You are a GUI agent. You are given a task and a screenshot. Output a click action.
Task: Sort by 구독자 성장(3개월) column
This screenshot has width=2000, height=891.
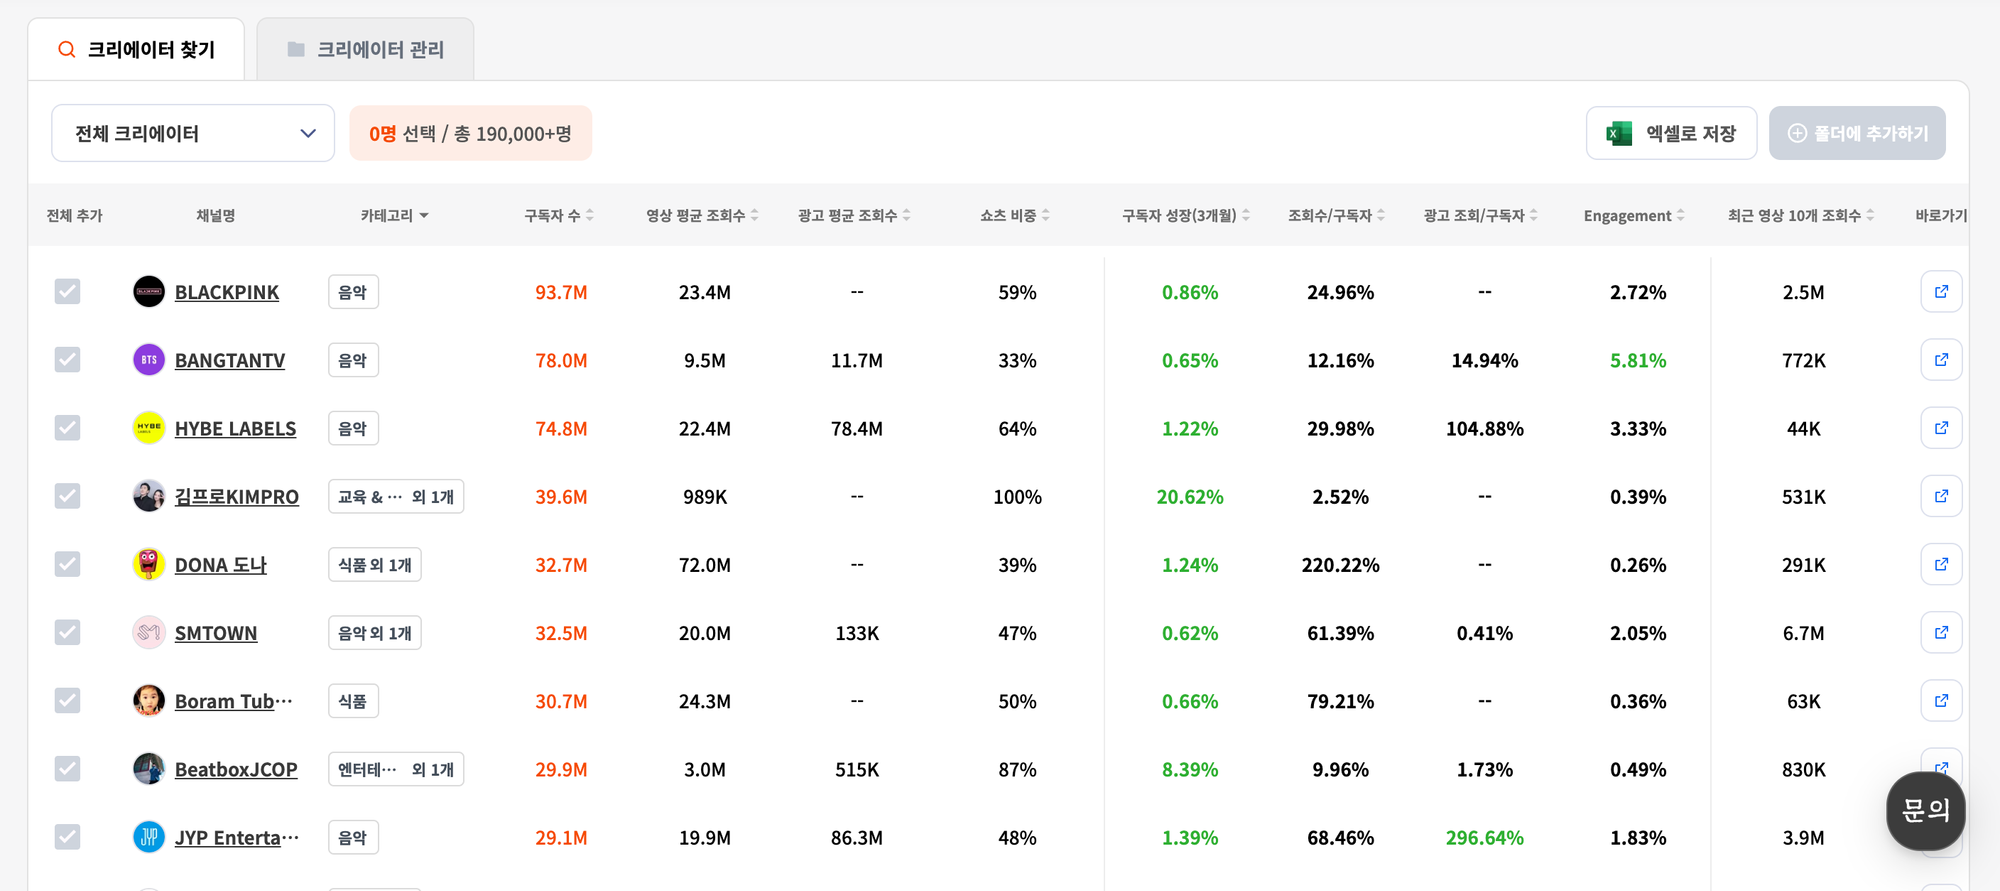click(x=1186, y=215)
